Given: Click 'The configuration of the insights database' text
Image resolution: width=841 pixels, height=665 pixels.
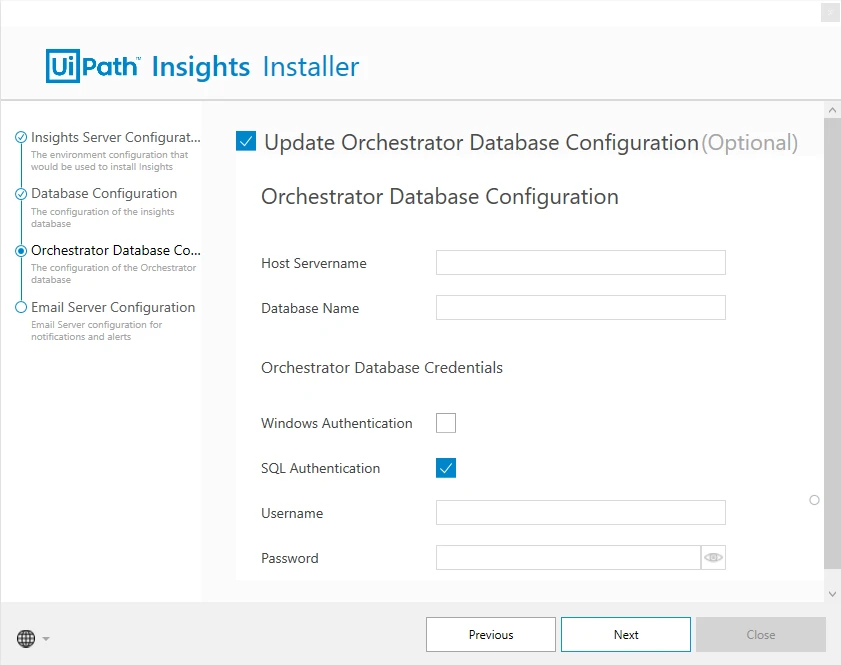Looking at the screenshot, I should [x=102, y=217].
